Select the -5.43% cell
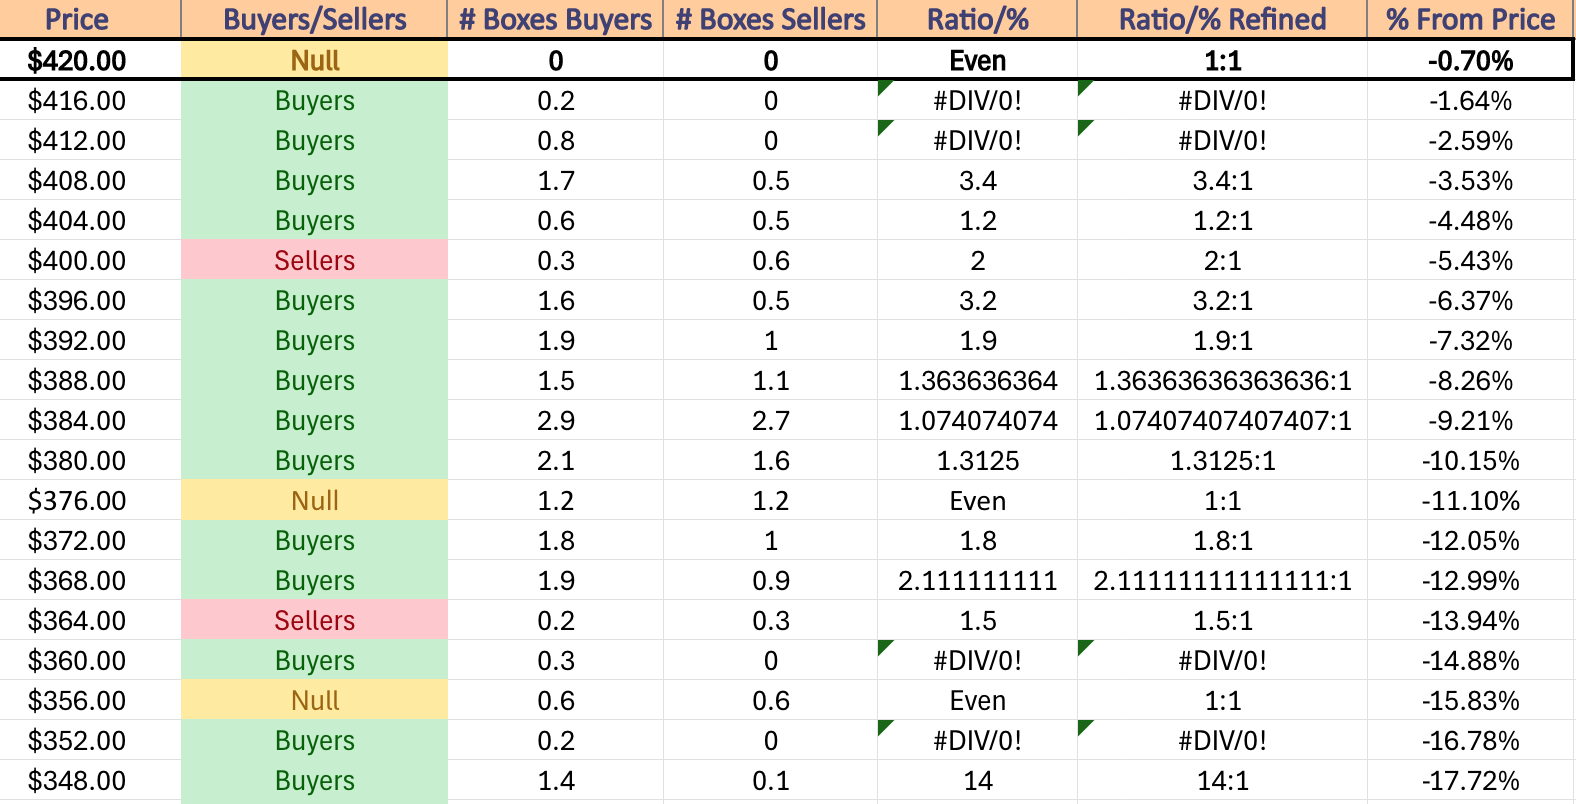 1470,261
